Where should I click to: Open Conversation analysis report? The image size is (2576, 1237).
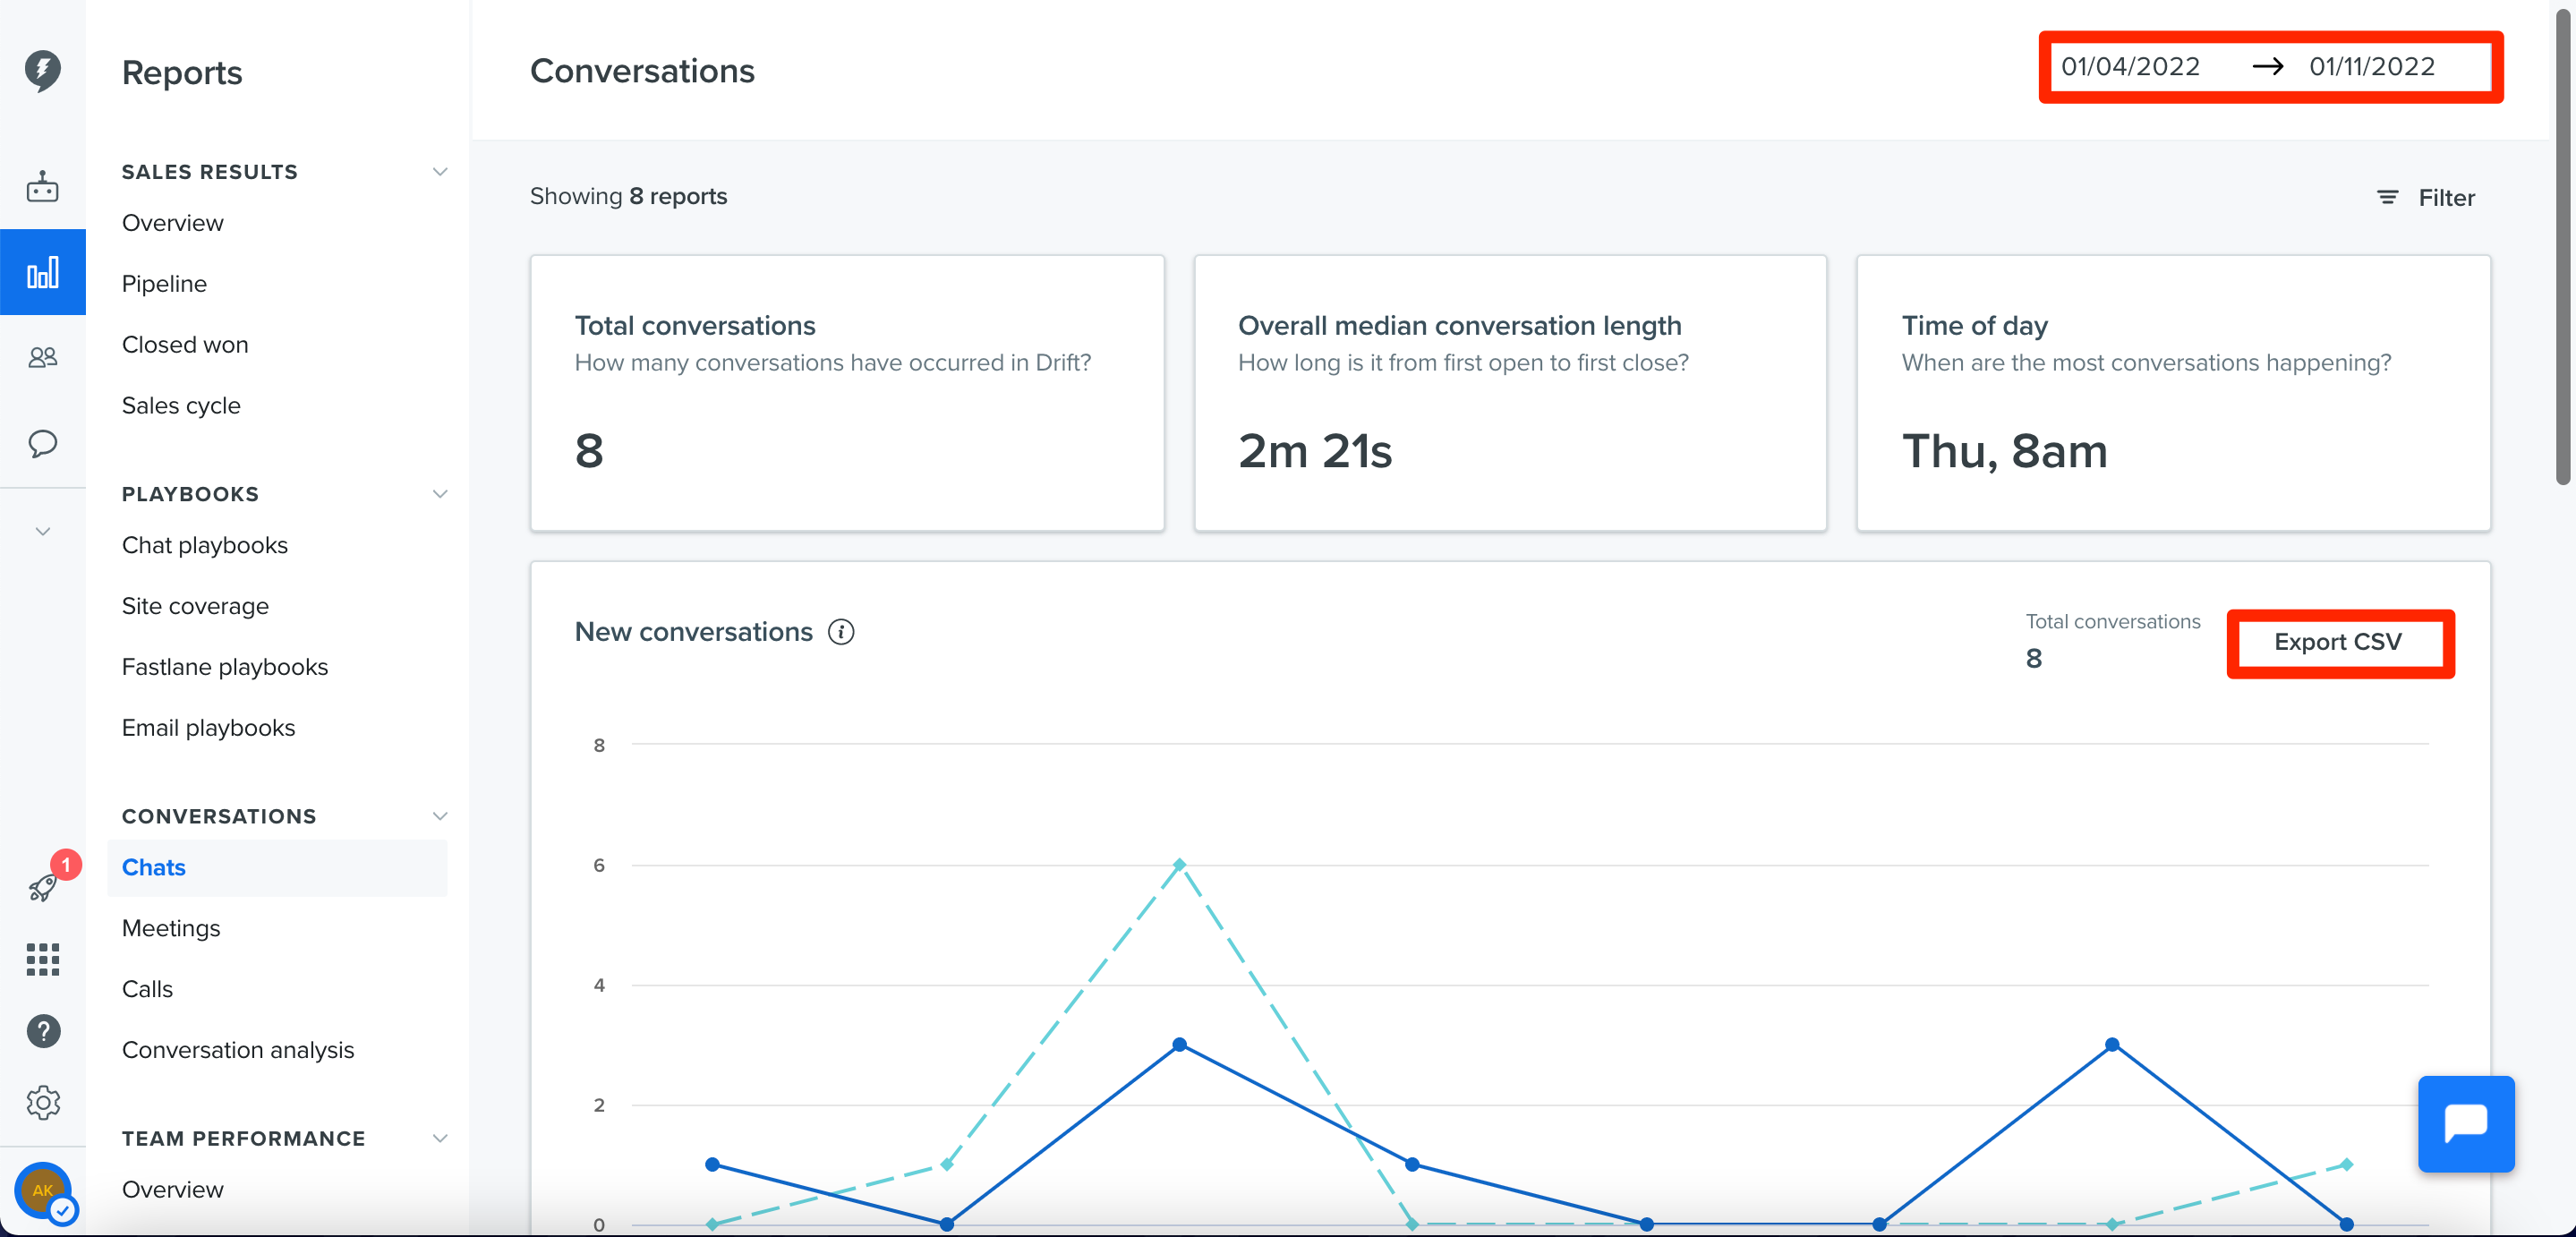point(238,1049)
